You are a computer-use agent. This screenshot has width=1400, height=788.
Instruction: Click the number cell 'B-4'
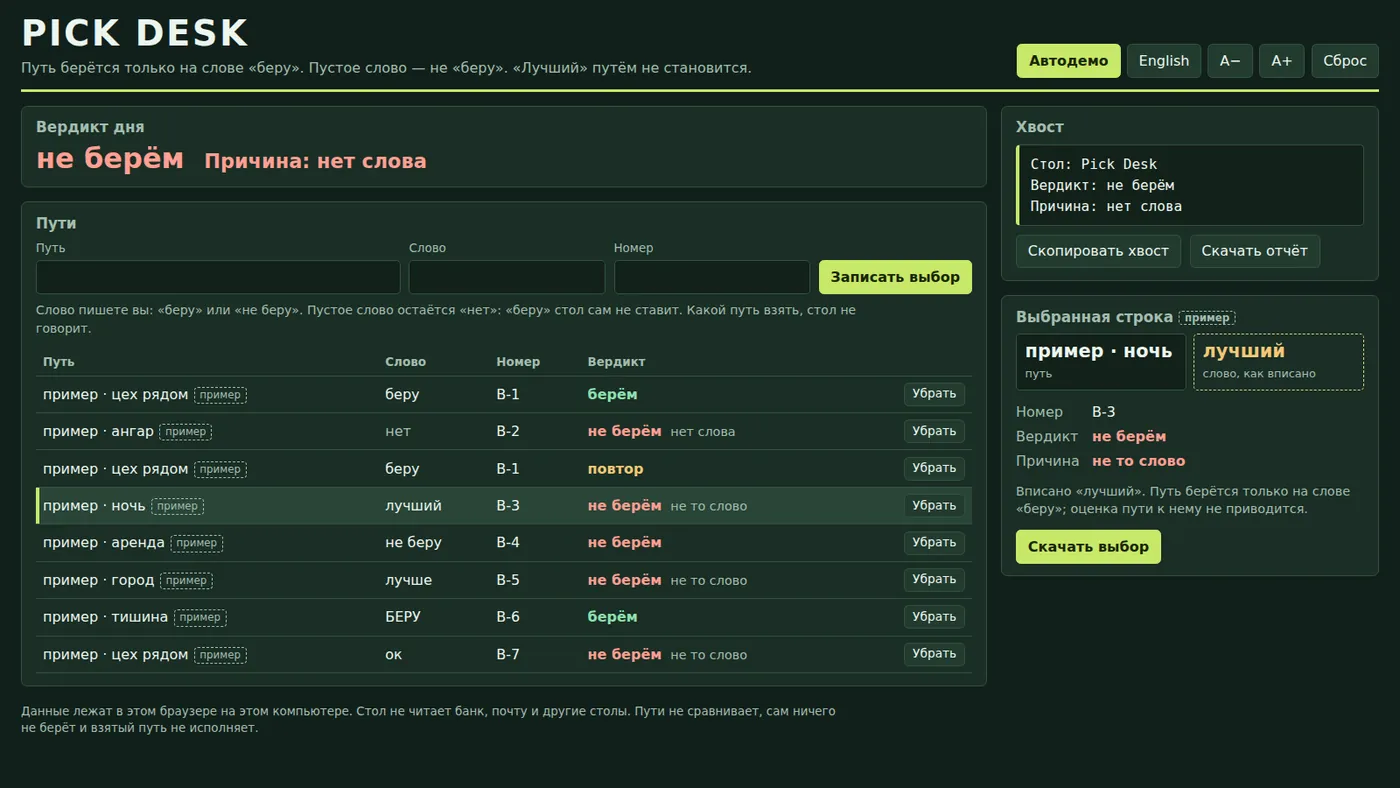click(508, 543)
